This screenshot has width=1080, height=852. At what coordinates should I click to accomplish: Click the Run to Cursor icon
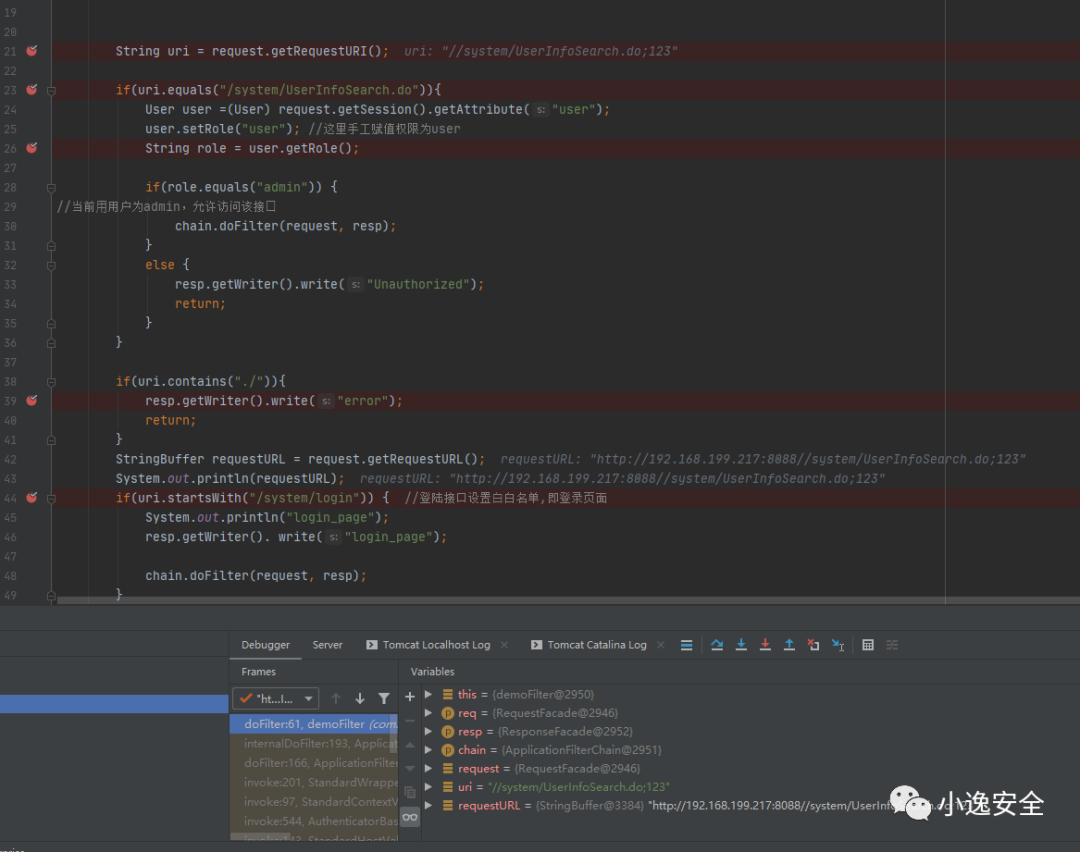pyautogui.click(x=838, y=645)
